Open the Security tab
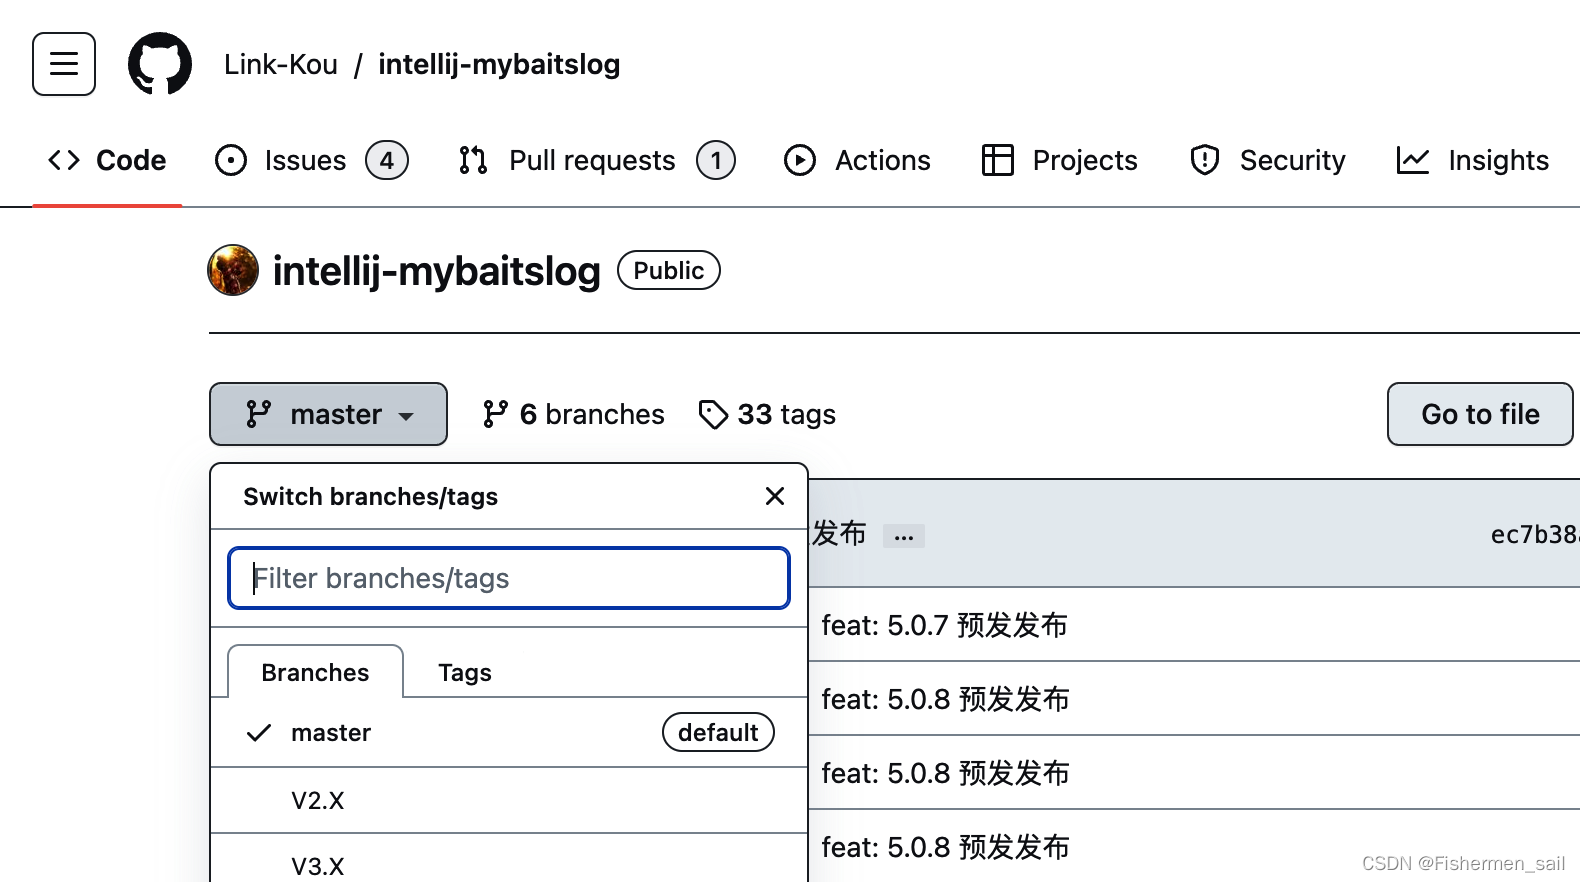This screenshot has height=882, width=1580. coord(1267,160)
